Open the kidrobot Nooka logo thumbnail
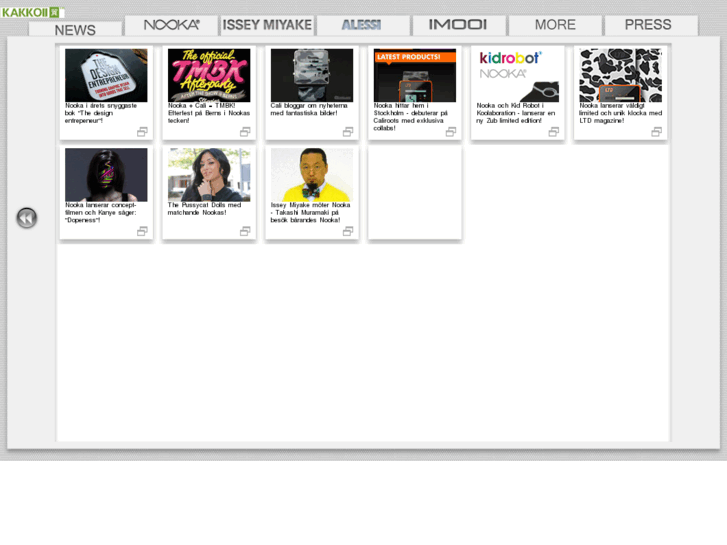Screen dimensions: 727x545 pos(518,75)
